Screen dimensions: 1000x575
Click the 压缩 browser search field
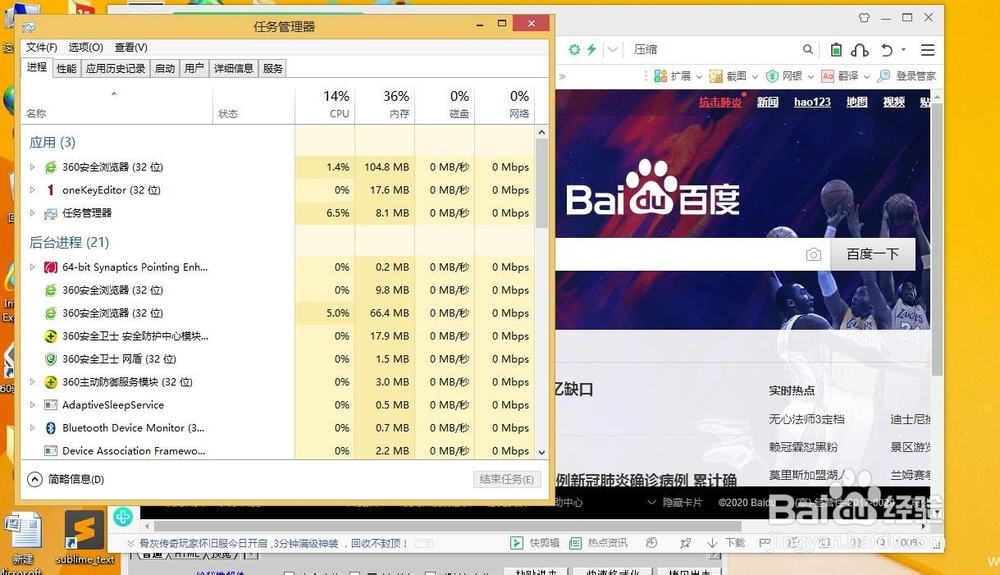714,50
